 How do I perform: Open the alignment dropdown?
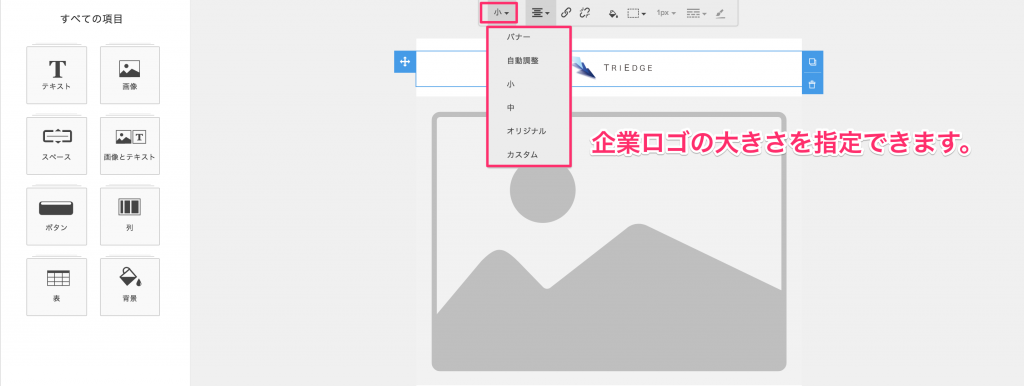pyautogui.click(x=540, y=12)
